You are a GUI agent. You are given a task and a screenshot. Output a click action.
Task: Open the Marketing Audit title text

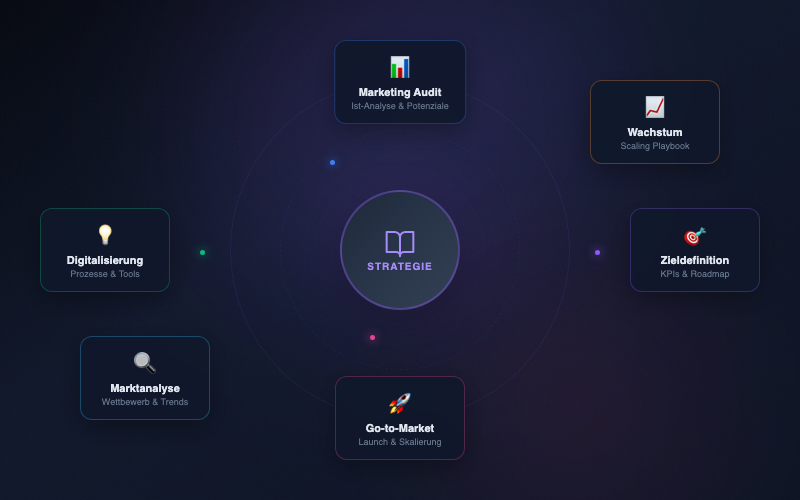pyautogui.click(x=400, y=92)
